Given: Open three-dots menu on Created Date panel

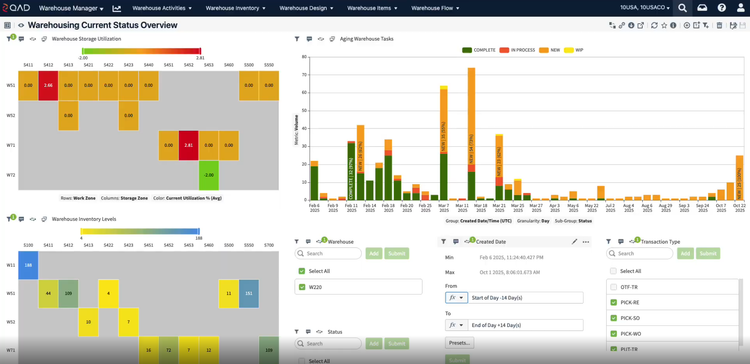Looking at the screenshot, I should (x=585, y=242).
